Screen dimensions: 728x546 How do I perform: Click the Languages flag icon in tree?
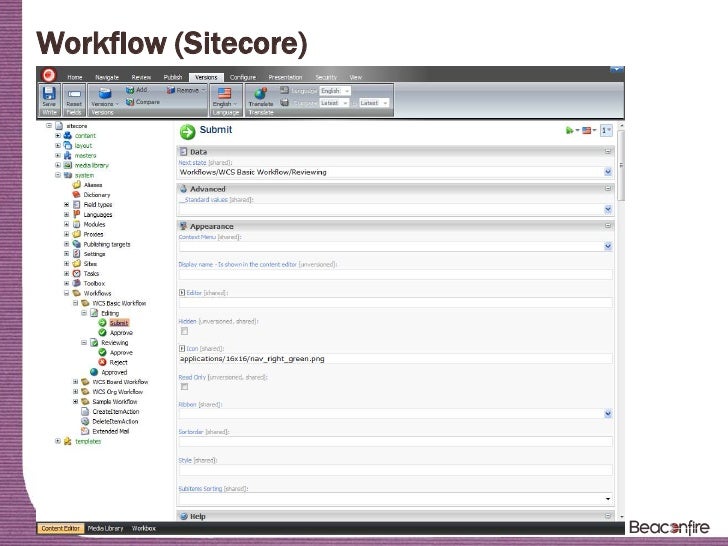tap(77, 214)
